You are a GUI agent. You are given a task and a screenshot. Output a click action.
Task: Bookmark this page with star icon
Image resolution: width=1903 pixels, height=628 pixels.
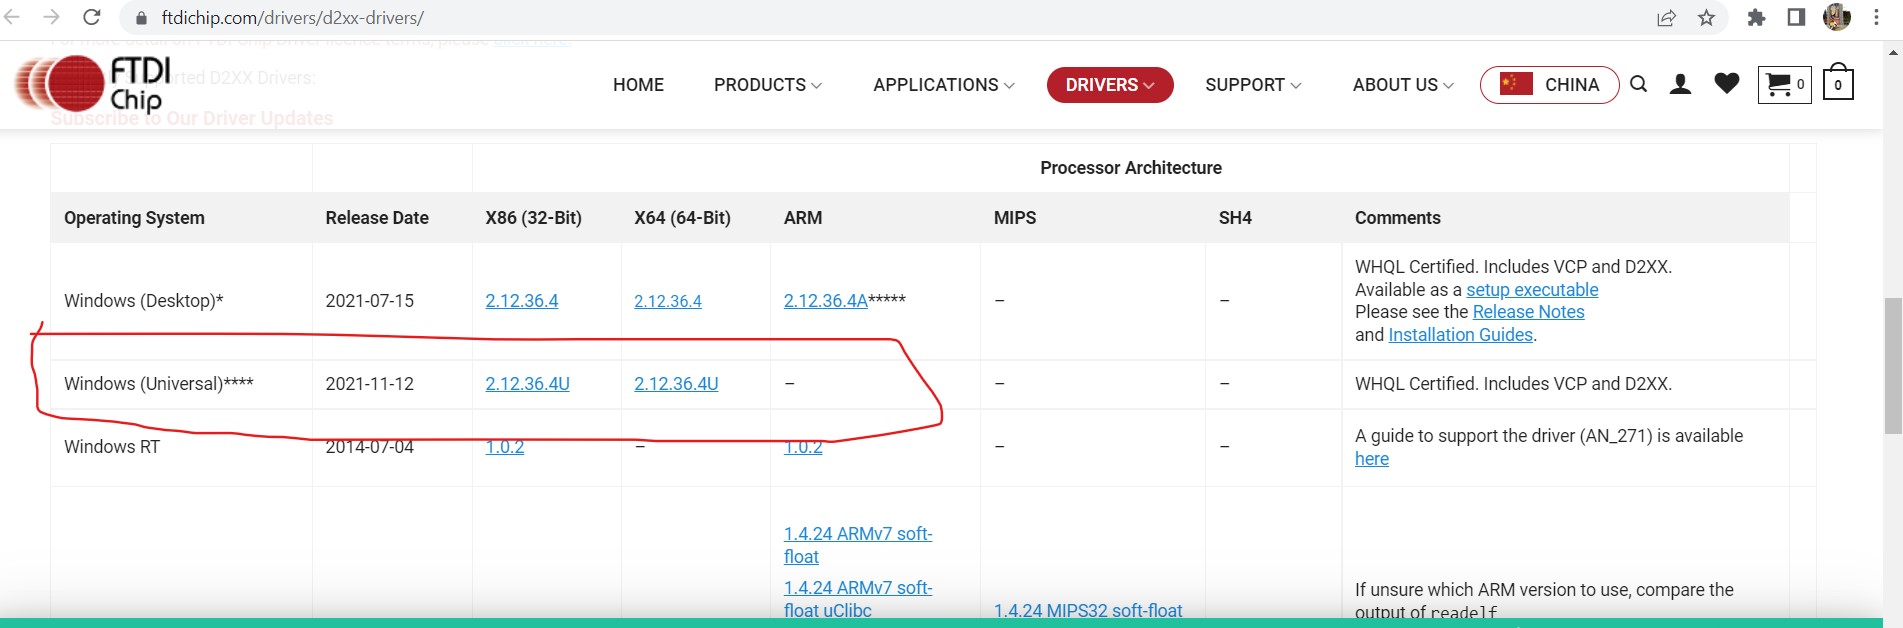1706,18
